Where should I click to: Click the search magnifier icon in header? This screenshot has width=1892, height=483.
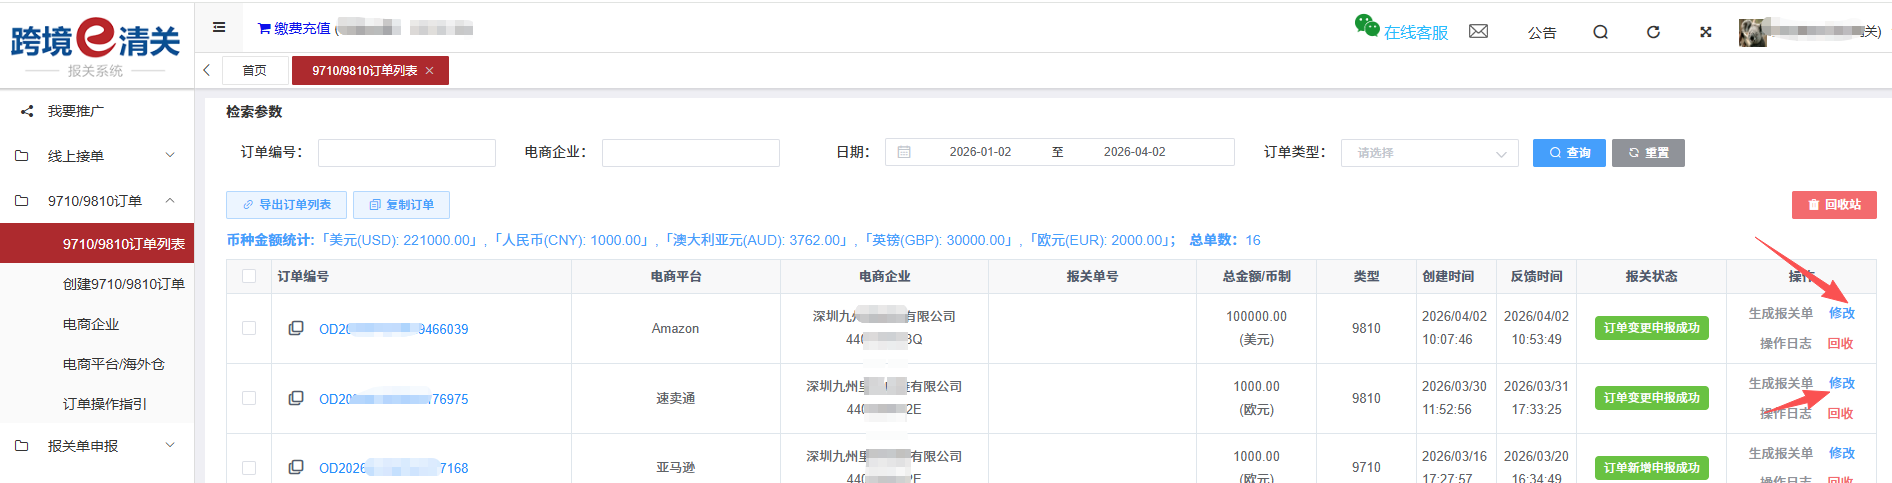1600,32
